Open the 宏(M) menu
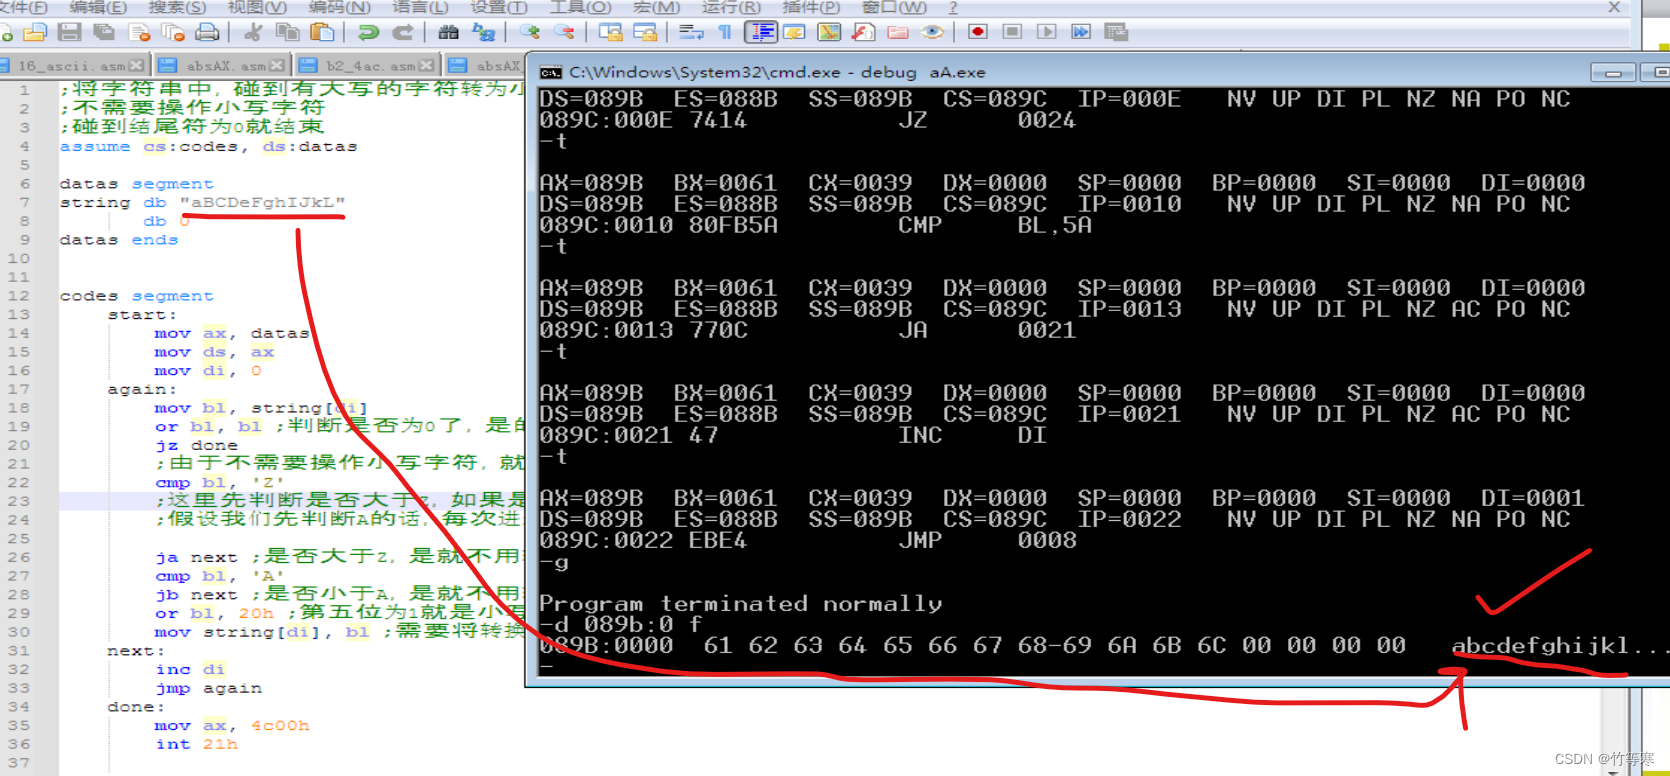Image resolution: width=1670 pixels, height=776 pixels. coord(656,7)
